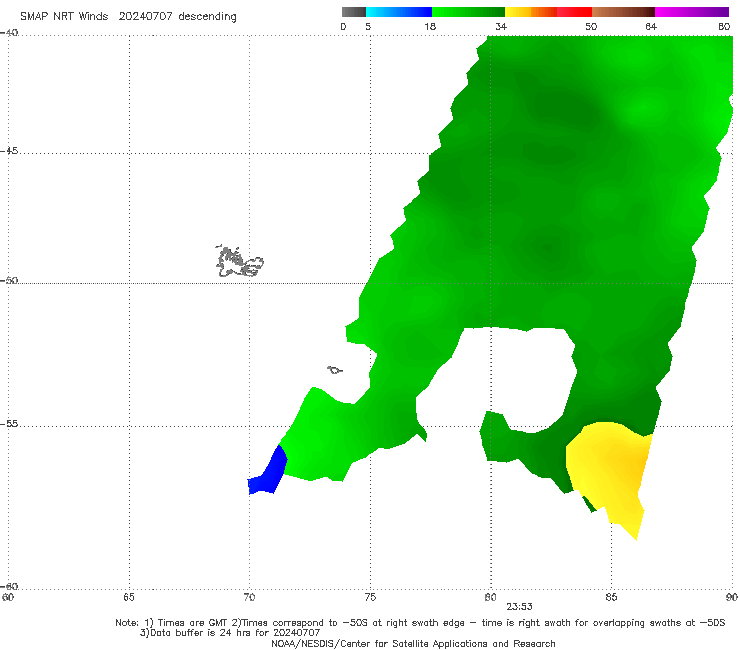The height and width of the screenshot is (650, 740).
Task: Click the note line starting 'Times are GMT'
Action: 420,623
